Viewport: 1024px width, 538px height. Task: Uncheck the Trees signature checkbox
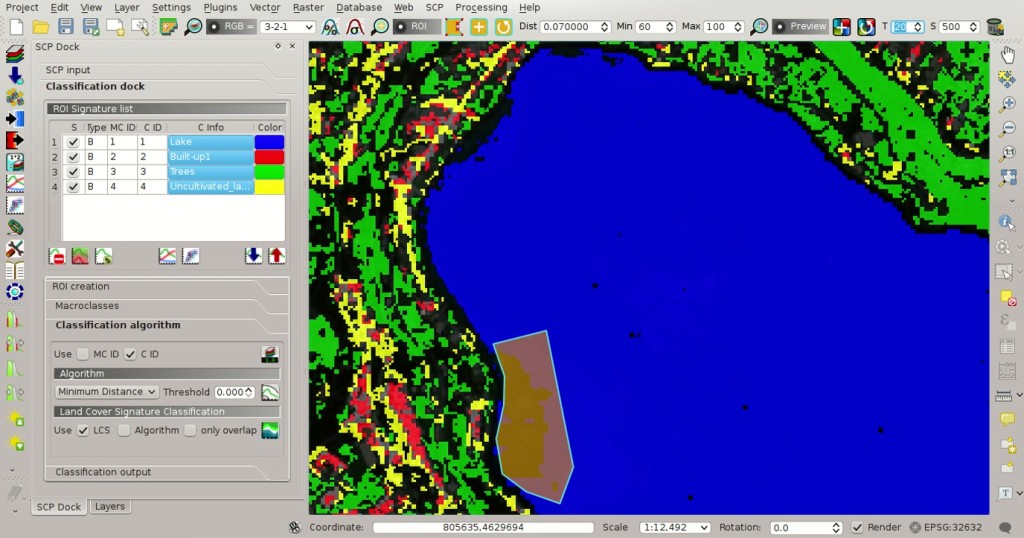click(73, 172)
